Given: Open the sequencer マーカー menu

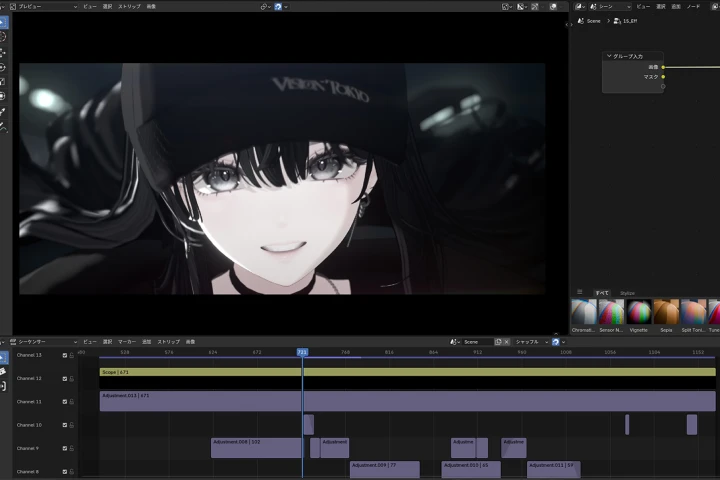Looking at the screenshot, I should pos(127,342).
